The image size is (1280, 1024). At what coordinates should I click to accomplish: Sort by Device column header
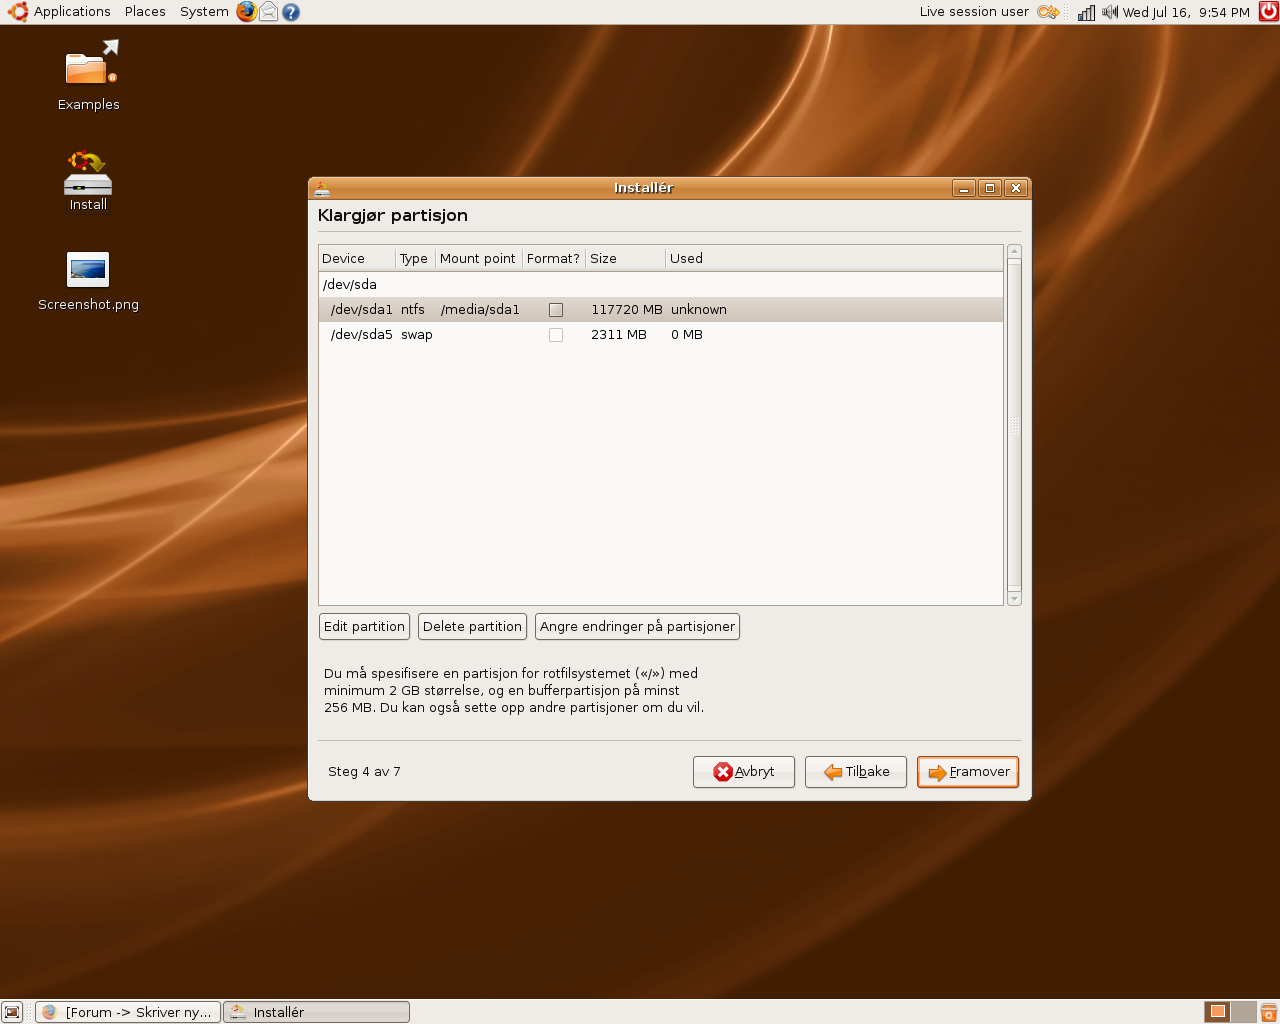coord(357,258)
